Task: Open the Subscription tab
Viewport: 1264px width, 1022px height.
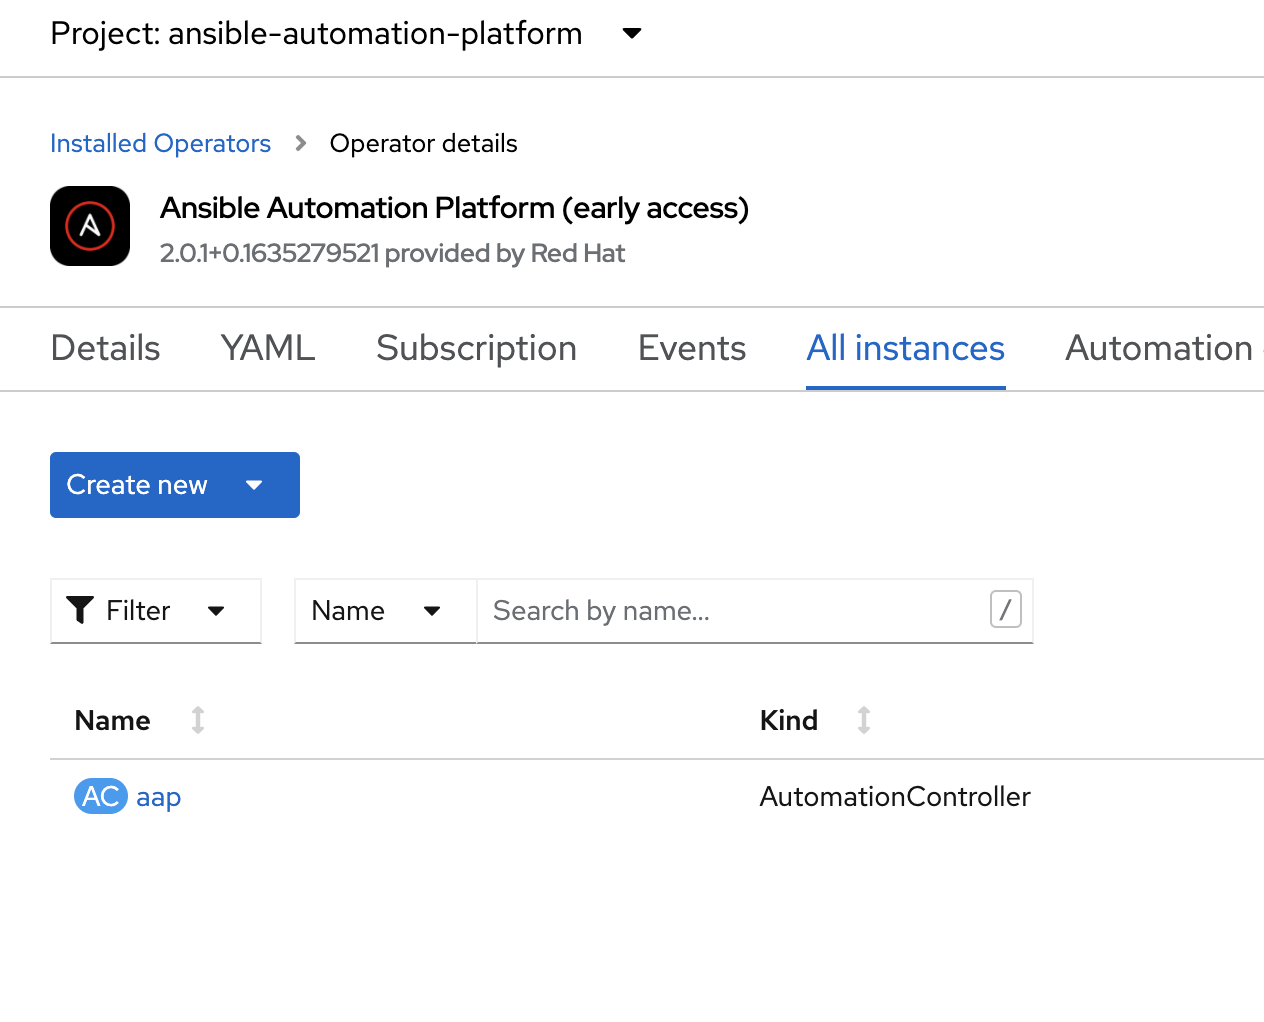Action: tap(476, 348)
